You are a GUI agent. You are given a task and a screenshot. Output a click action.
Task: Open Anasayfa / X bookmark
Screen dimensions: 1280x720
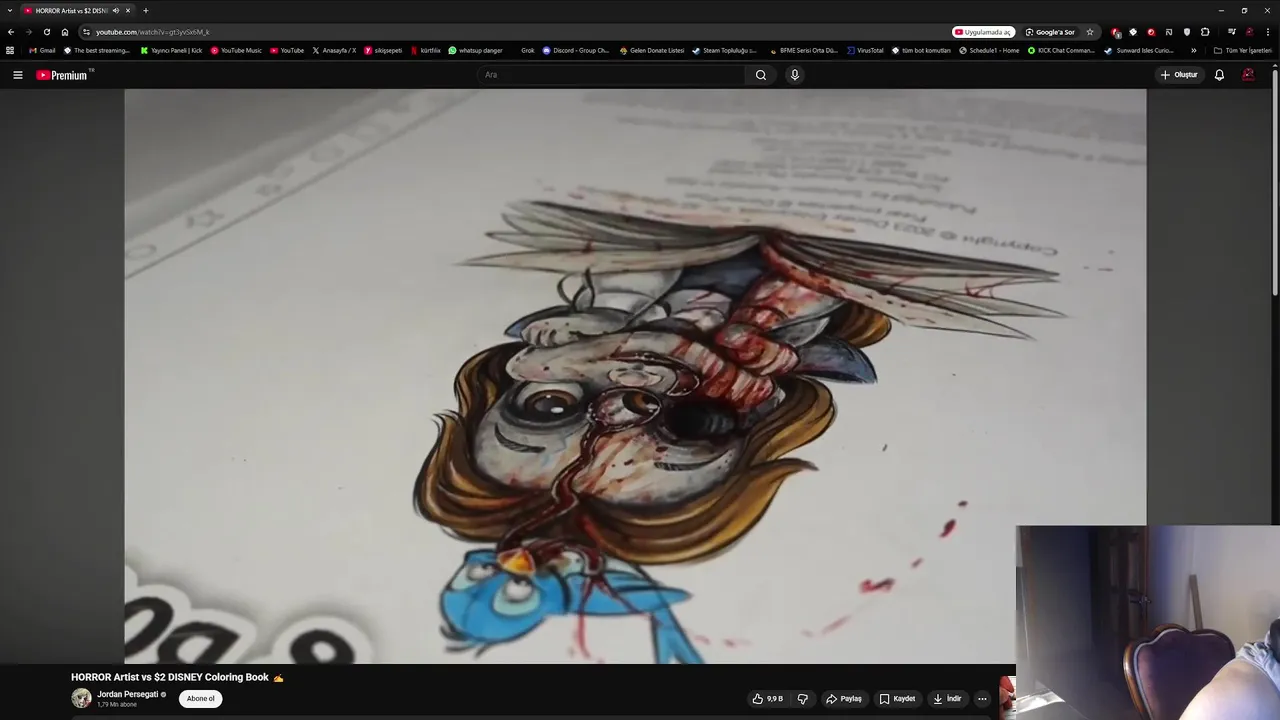334,50
